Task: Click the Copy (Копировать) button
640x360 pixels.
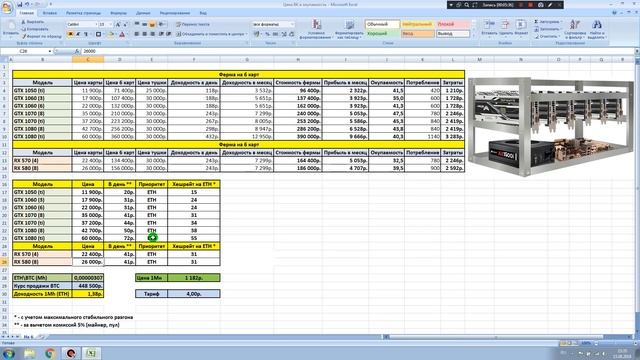Action: click(35, 29)
